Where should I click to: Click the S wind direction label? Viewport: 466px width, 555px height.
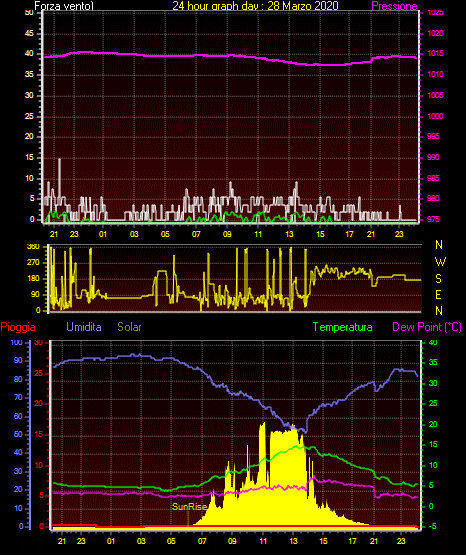click(439, 279)
